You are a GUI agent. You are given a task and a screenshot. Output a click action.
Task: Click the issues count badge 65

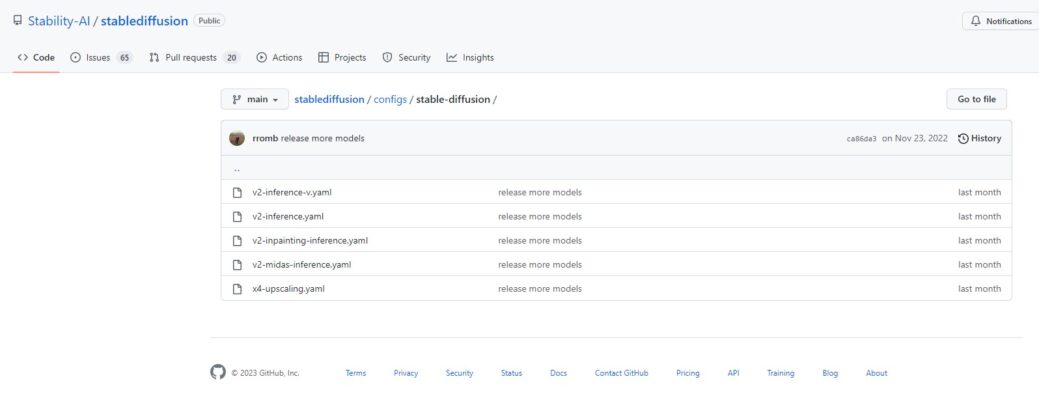[x=124, y=58]
